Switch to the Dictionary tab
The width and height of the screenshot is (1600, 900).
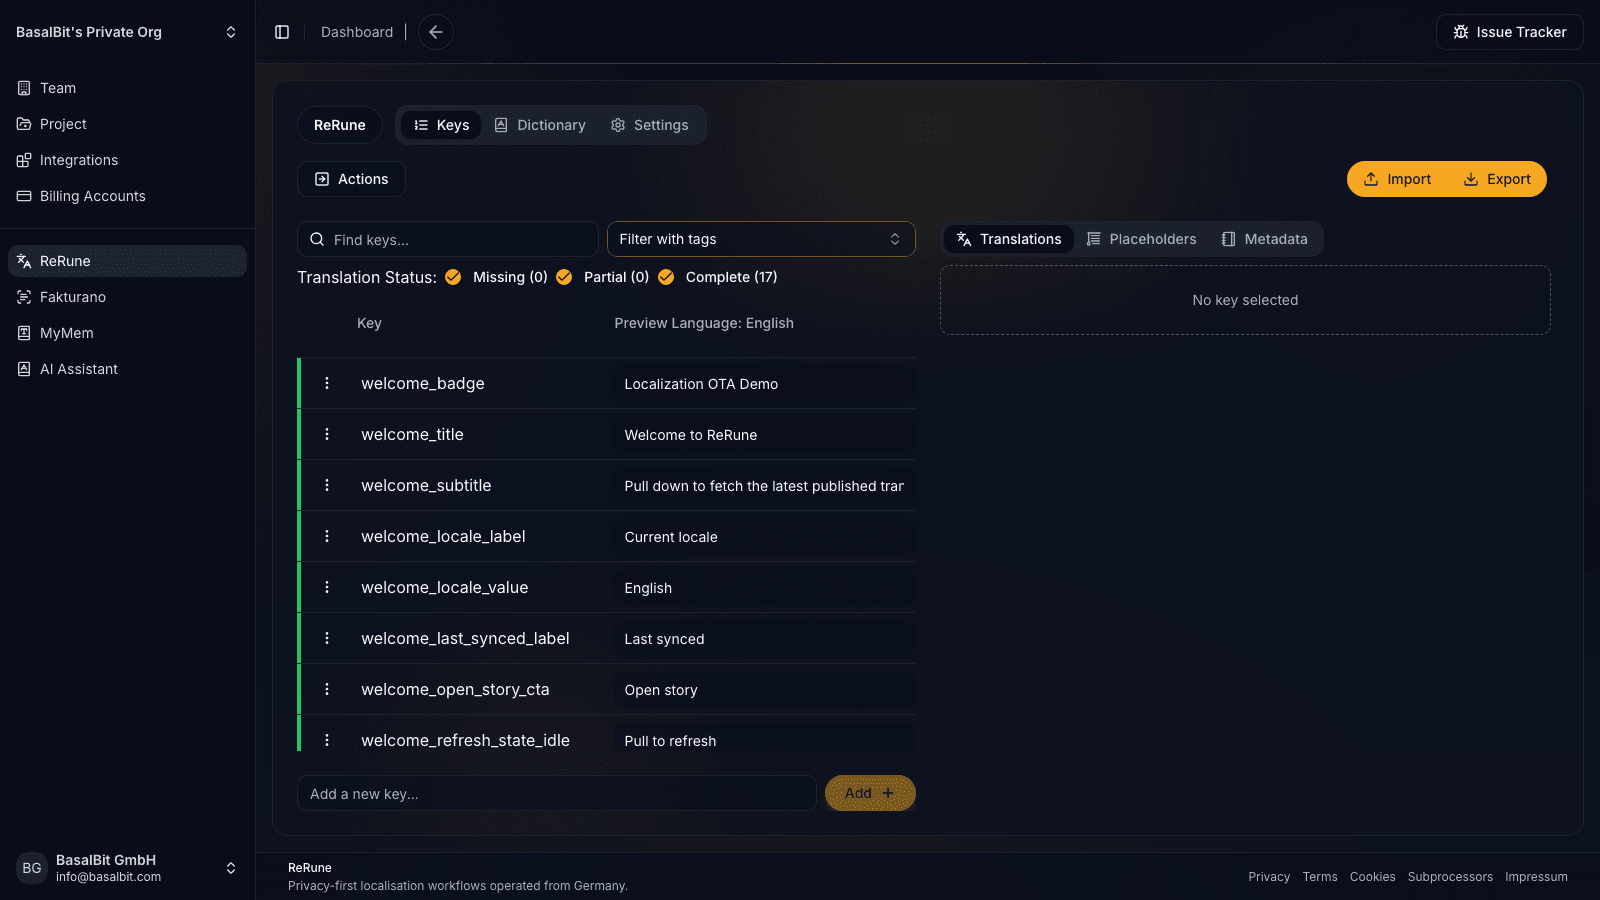click(x=540, y=125)
